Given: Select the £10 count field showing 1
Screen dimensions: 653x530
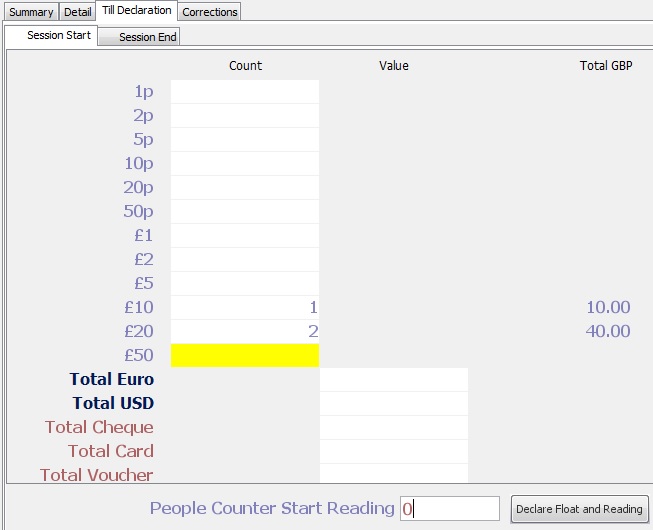Looking at the screenshot, I should 245,307.
